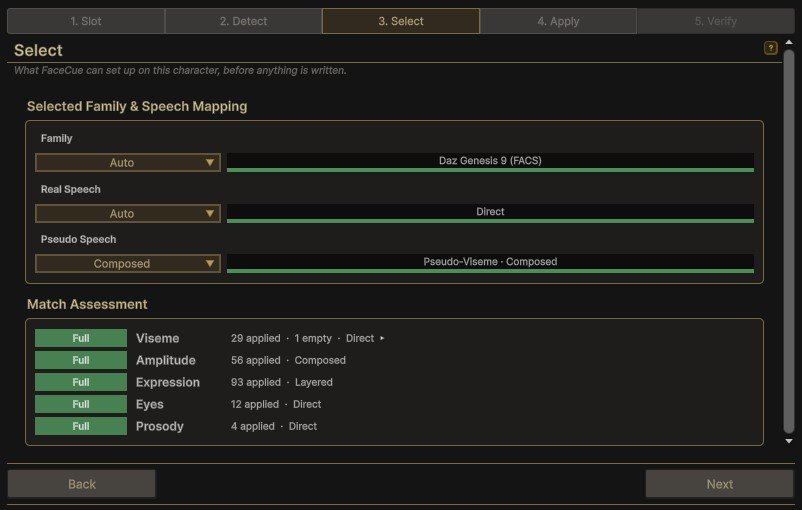Open the help question mark icon
Screen dimensions: 802x510
click(x=770, y=48)
